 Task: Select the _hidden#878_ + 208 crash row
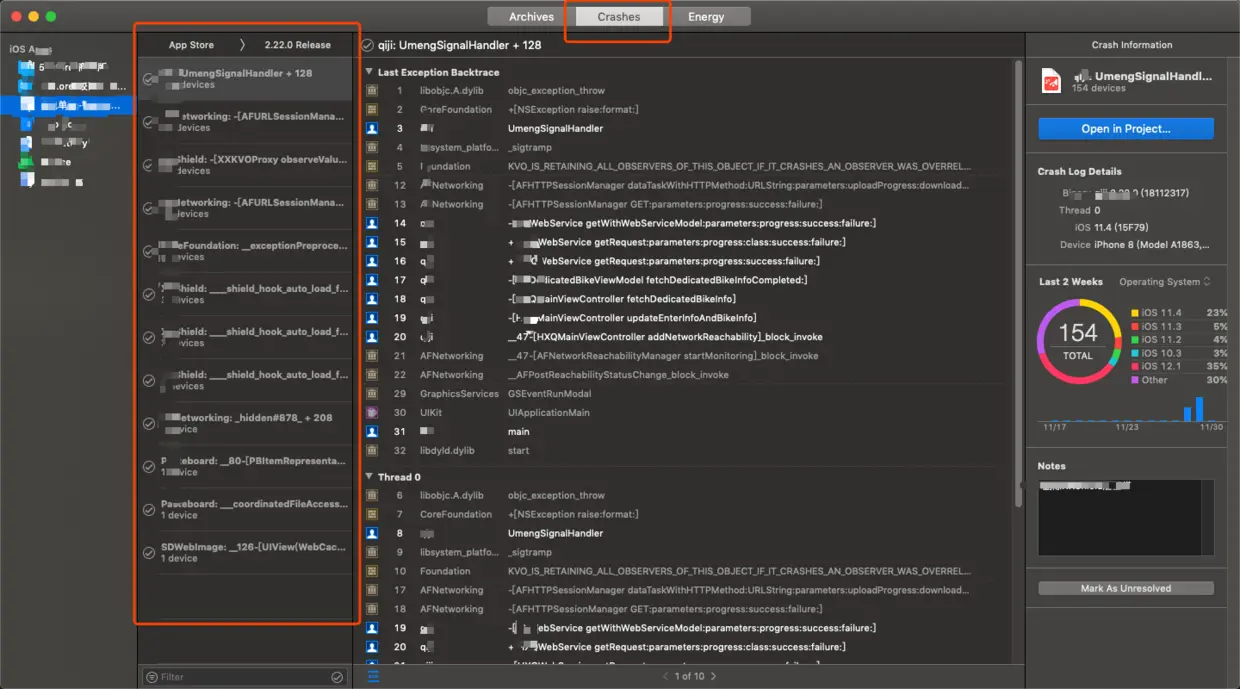245,423
